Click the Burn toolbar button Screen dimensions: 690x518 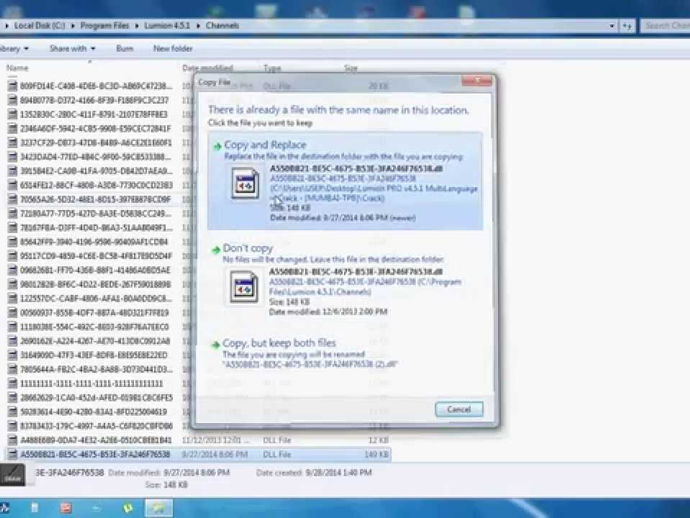tap(125, 48)
